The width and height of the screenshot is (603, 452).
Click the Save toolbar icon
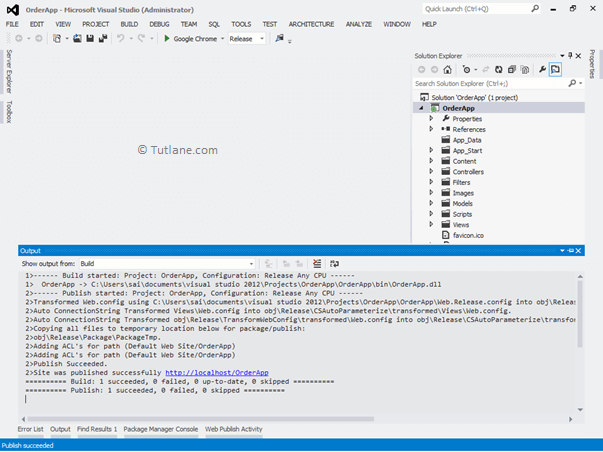click(90, 38)
